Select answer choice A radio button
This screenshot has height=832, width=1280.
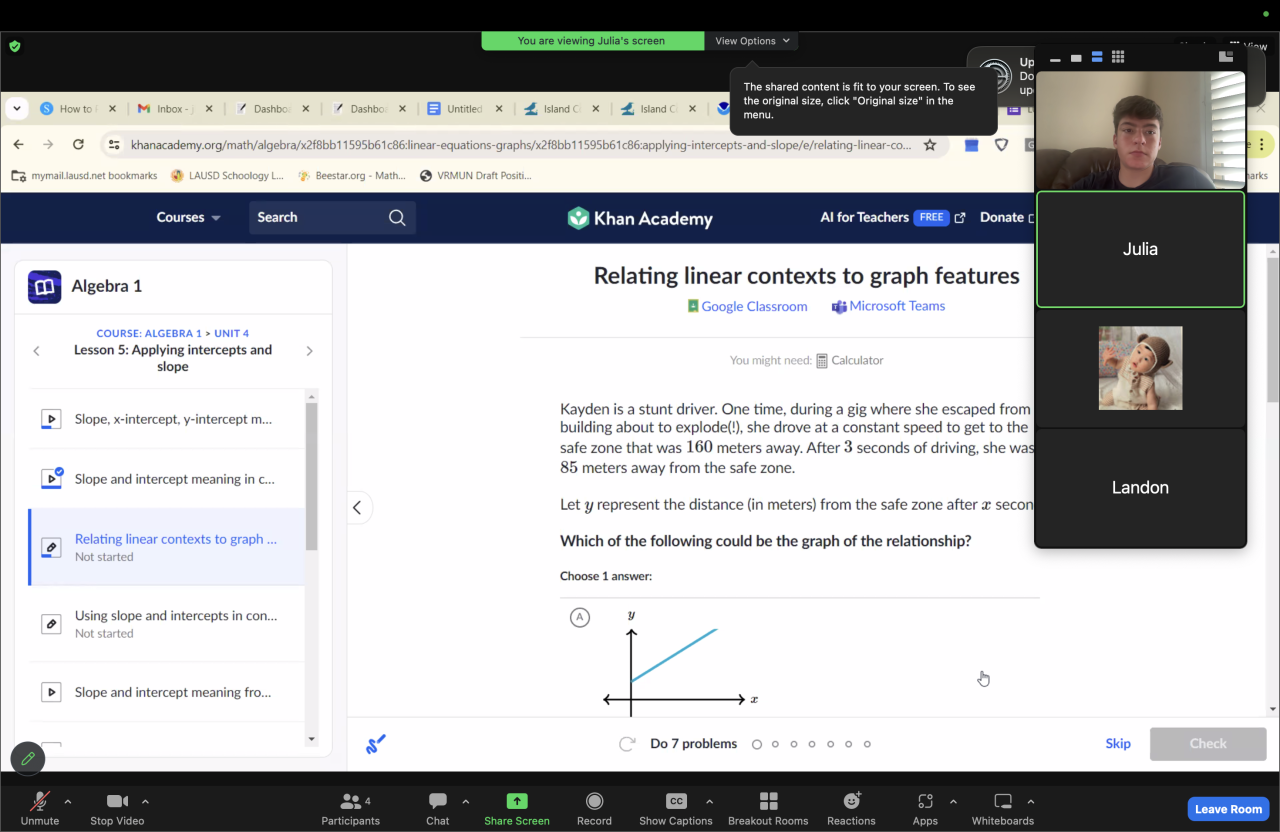point(579,617)
